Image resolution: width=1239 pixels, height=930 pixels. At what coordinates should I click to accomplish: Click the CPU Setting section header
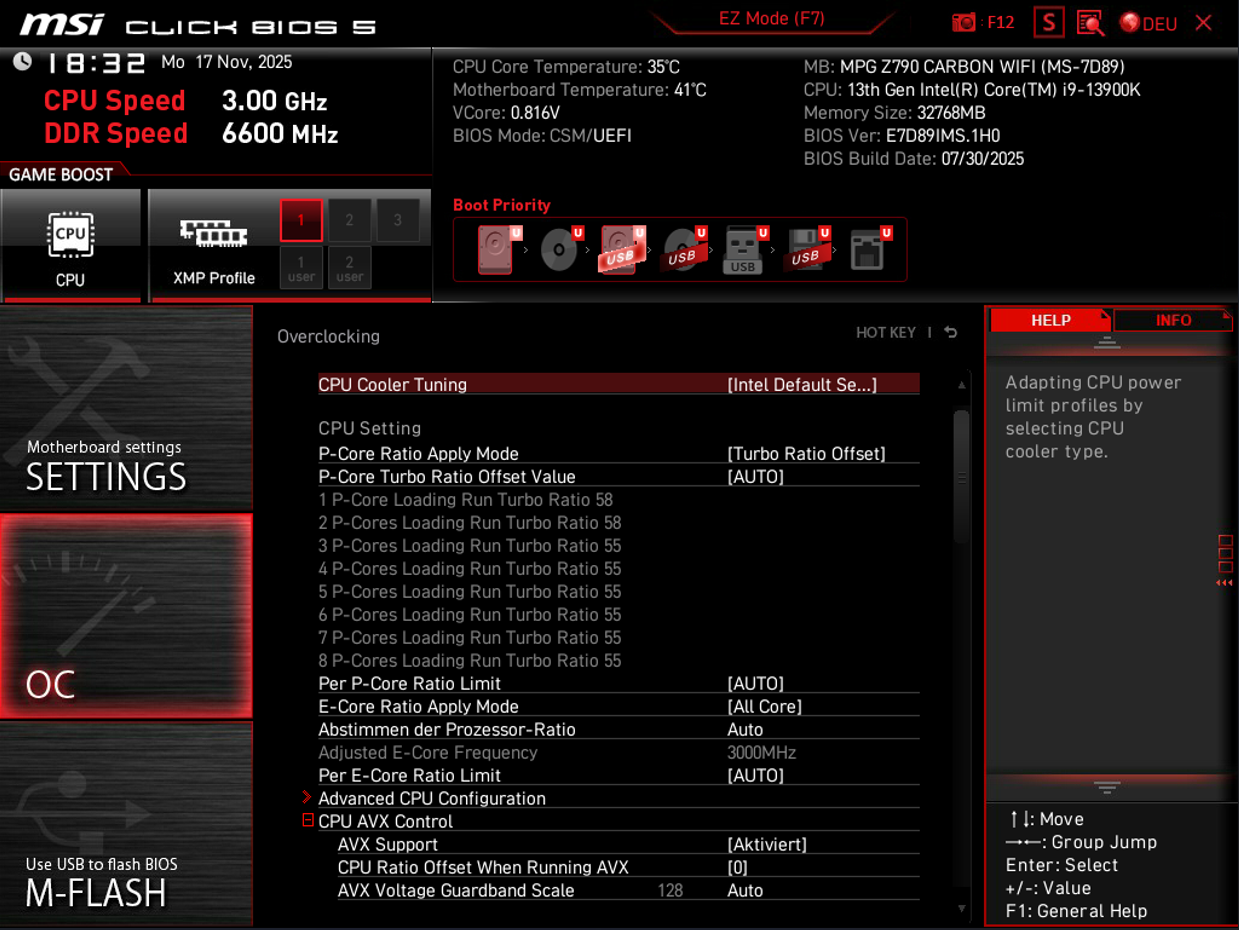tap(370, 429)
